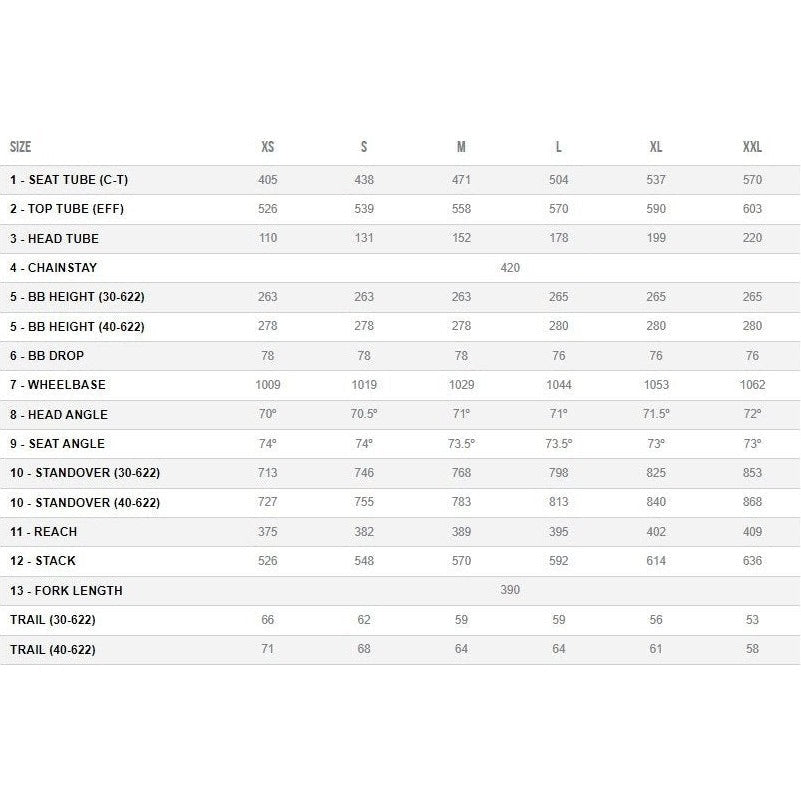Screen dimensions: 801x801
Task: Select the '1 - SEAT TUBE (C-T)' row label
Action: (69, 180)
